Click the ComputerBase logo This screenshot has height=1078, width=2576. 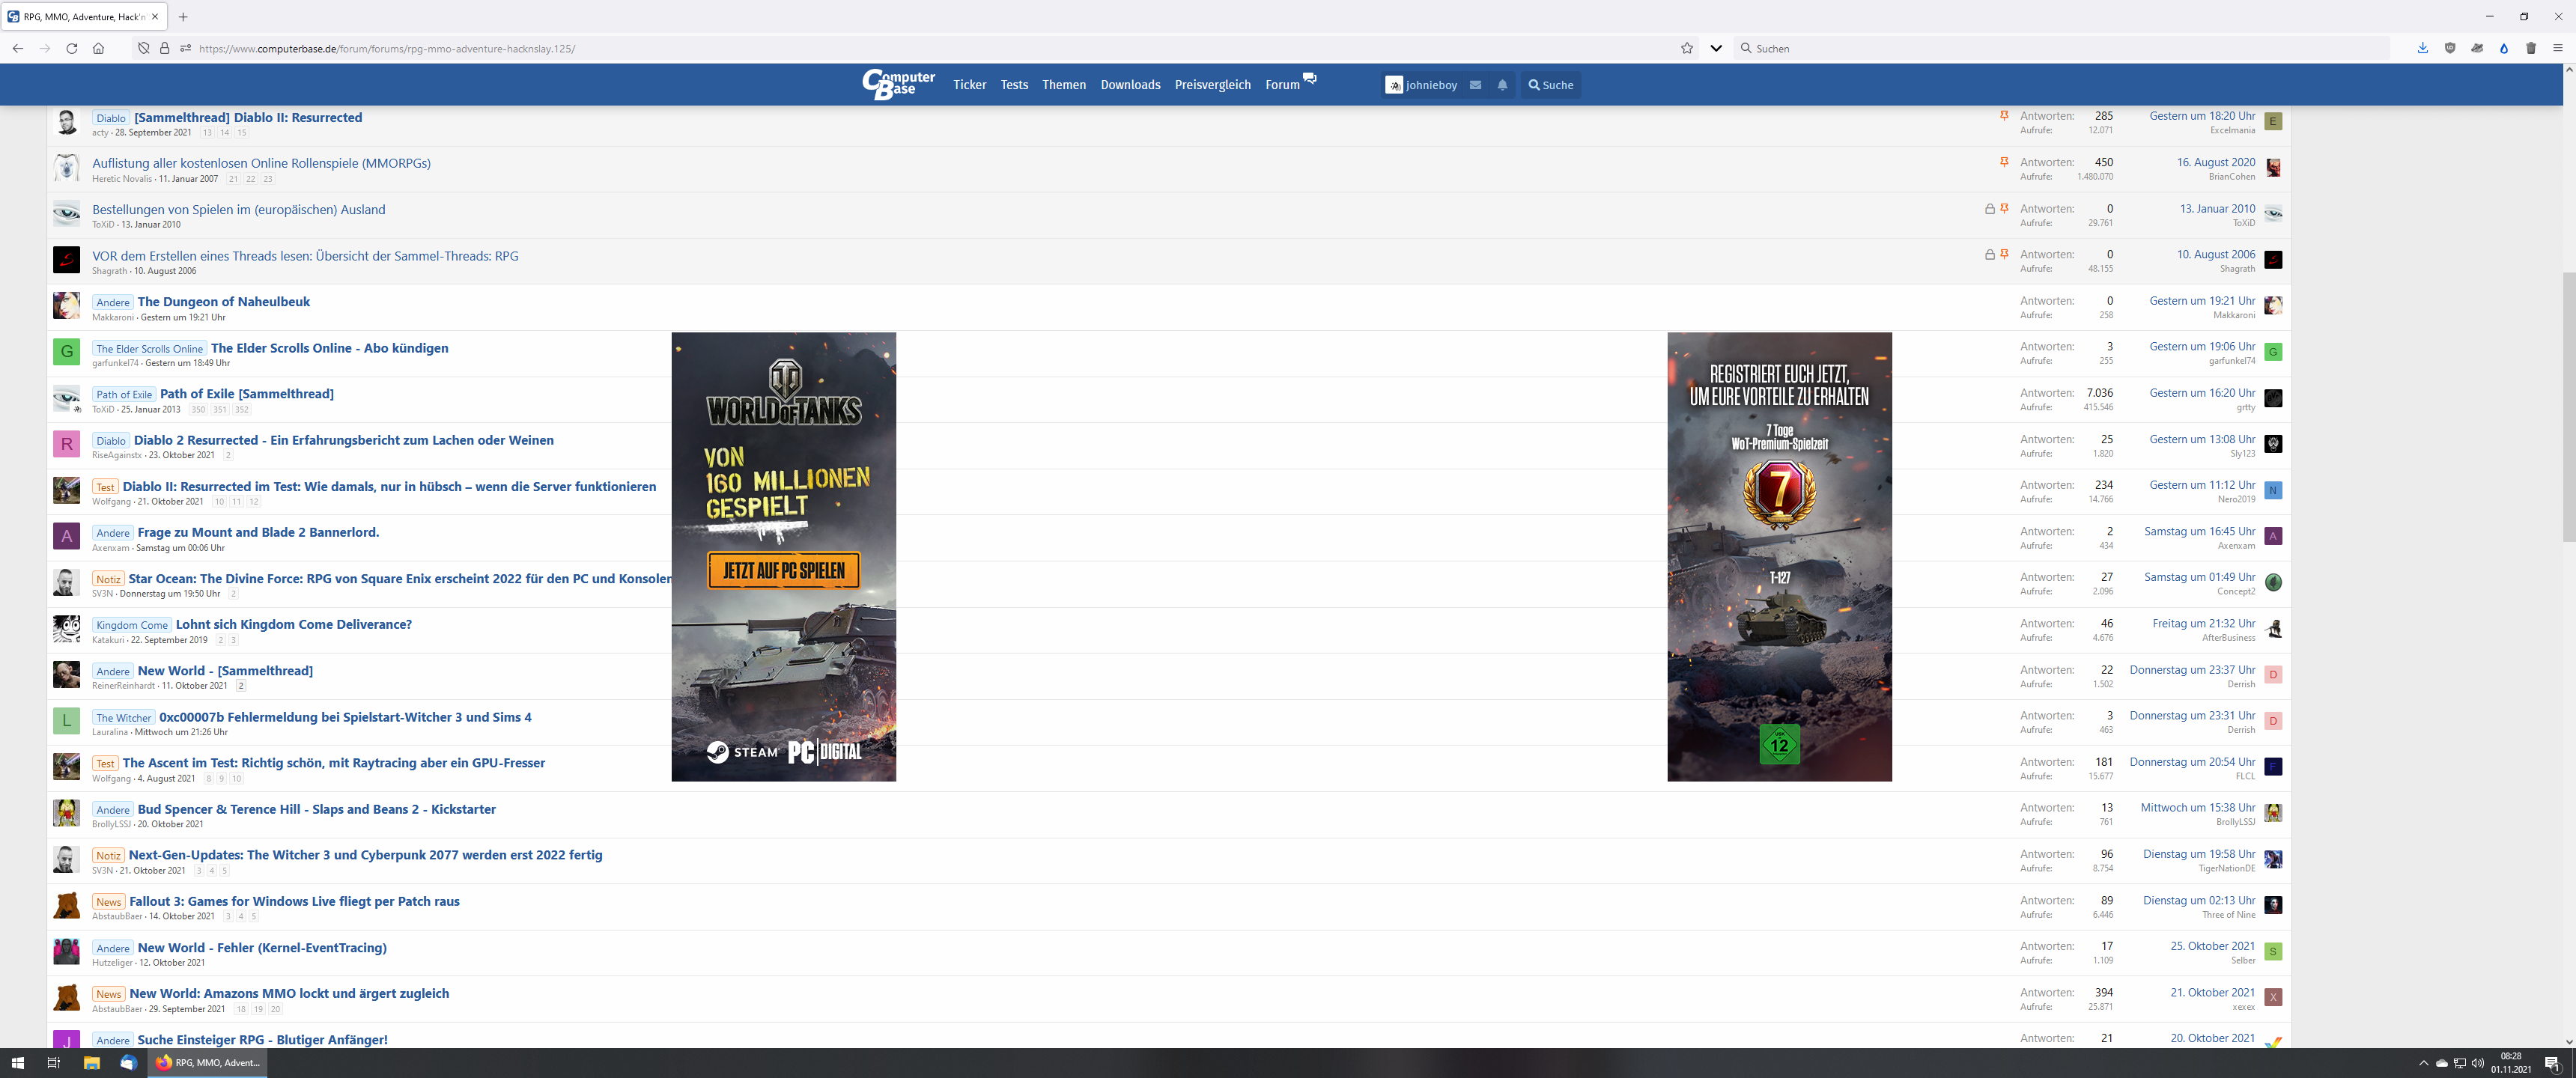pyautogui.click(x=898, y=84)
